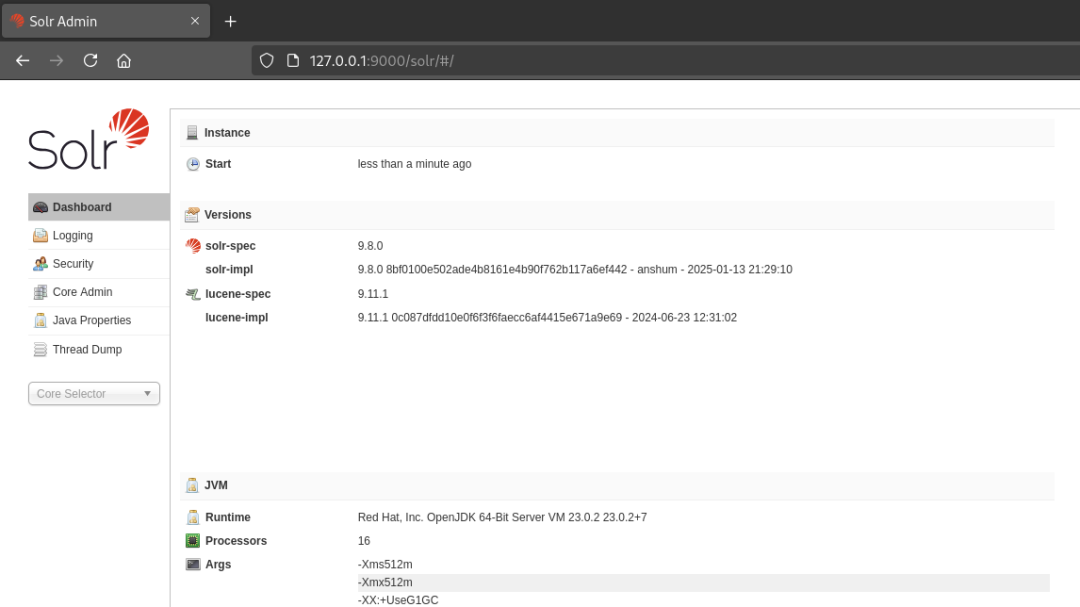The image size is (1080, 607).
Task: Go back in browser history
Action: (23, 61)
